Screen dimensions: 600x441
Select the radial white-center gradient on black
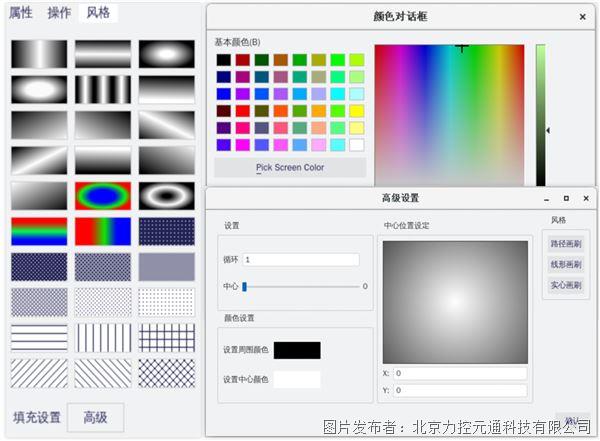point(166,54)
